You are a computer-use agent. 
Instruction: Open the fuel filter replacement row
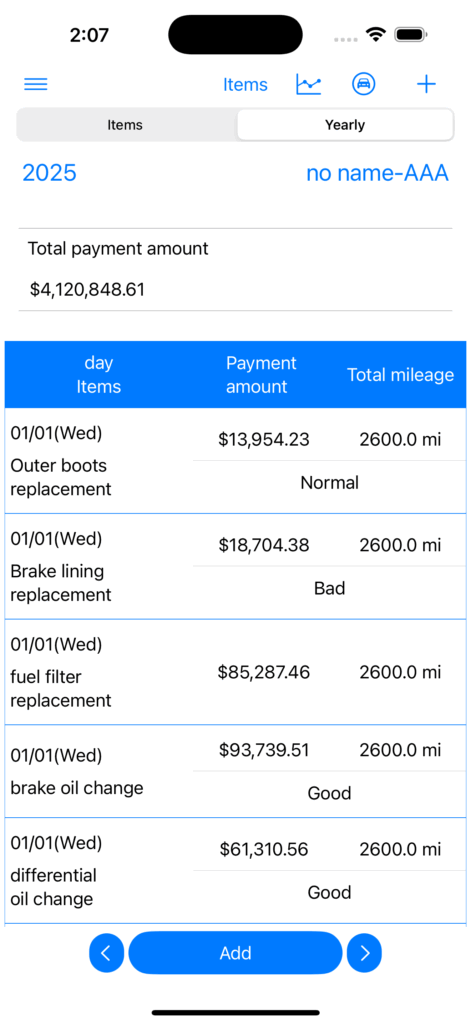click(235, 672)
